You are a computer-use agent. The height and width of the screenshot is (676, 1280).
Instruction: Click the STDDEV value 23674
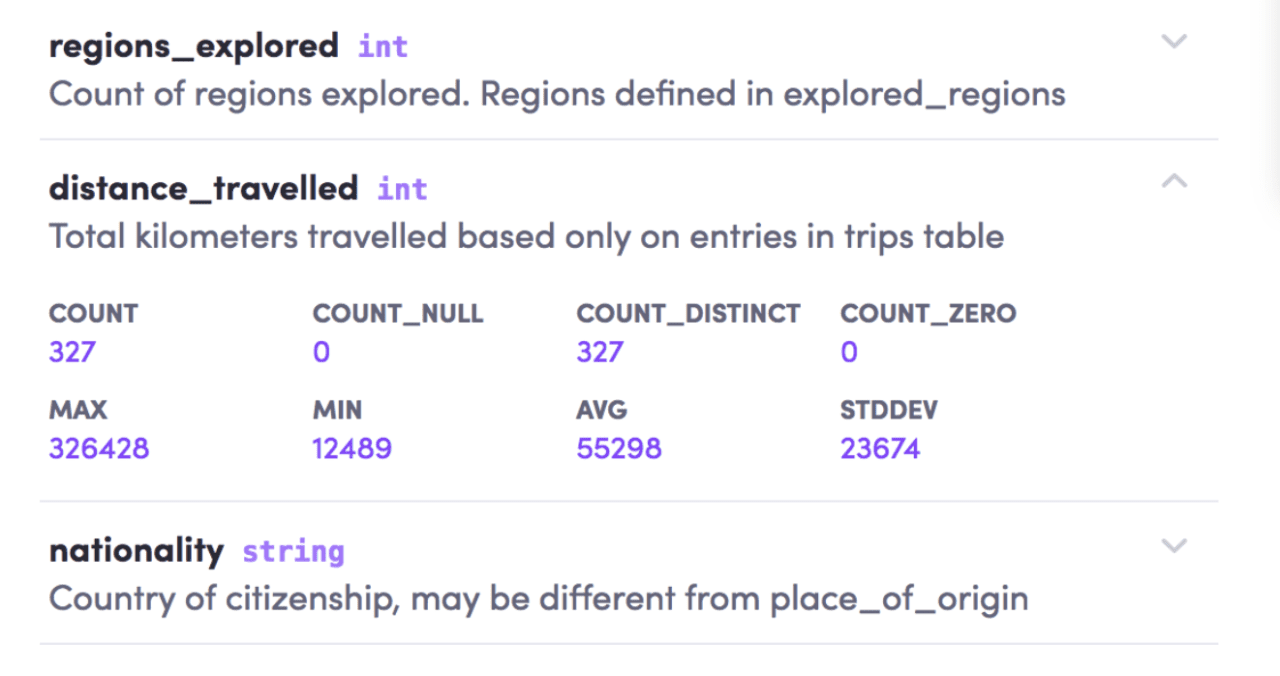coord(880,448)
